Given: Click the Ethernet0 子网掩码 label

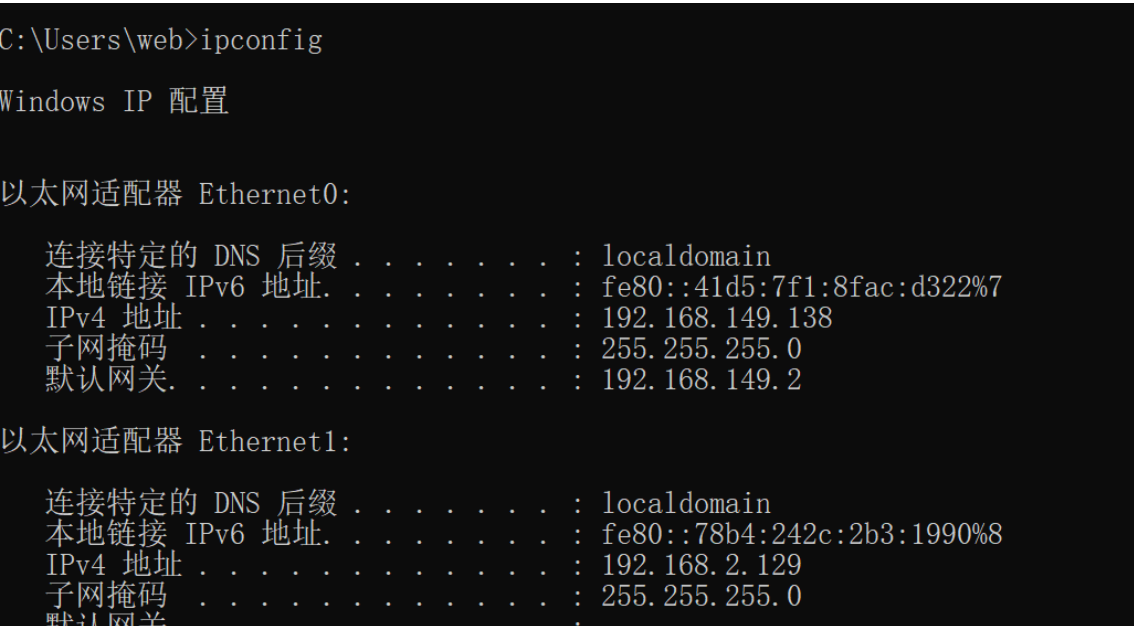Looking at the screenshot, I should (106, 348).
